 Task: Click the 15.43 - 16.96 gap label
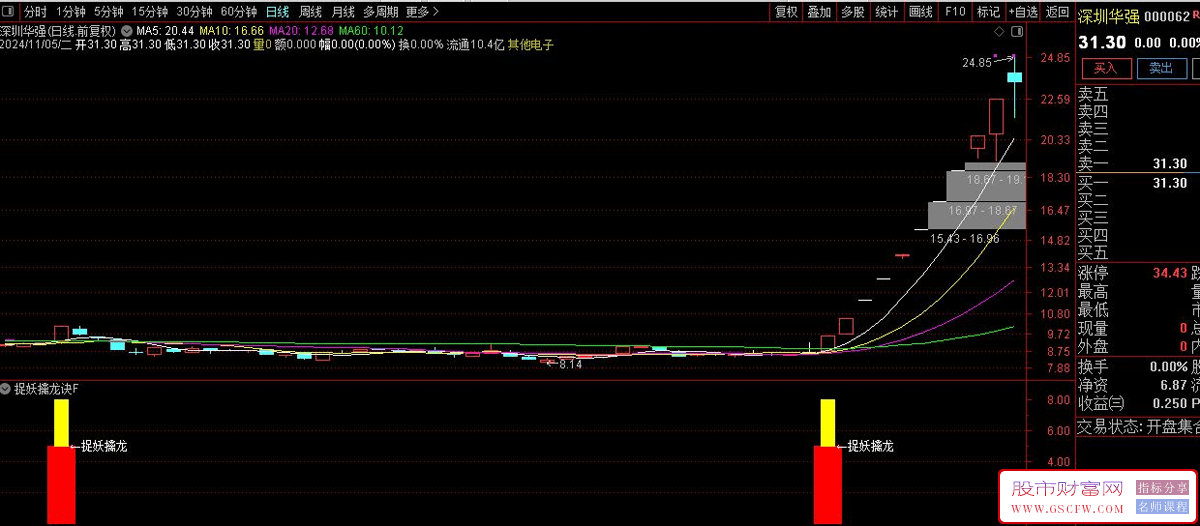click(x=964, y=239)
